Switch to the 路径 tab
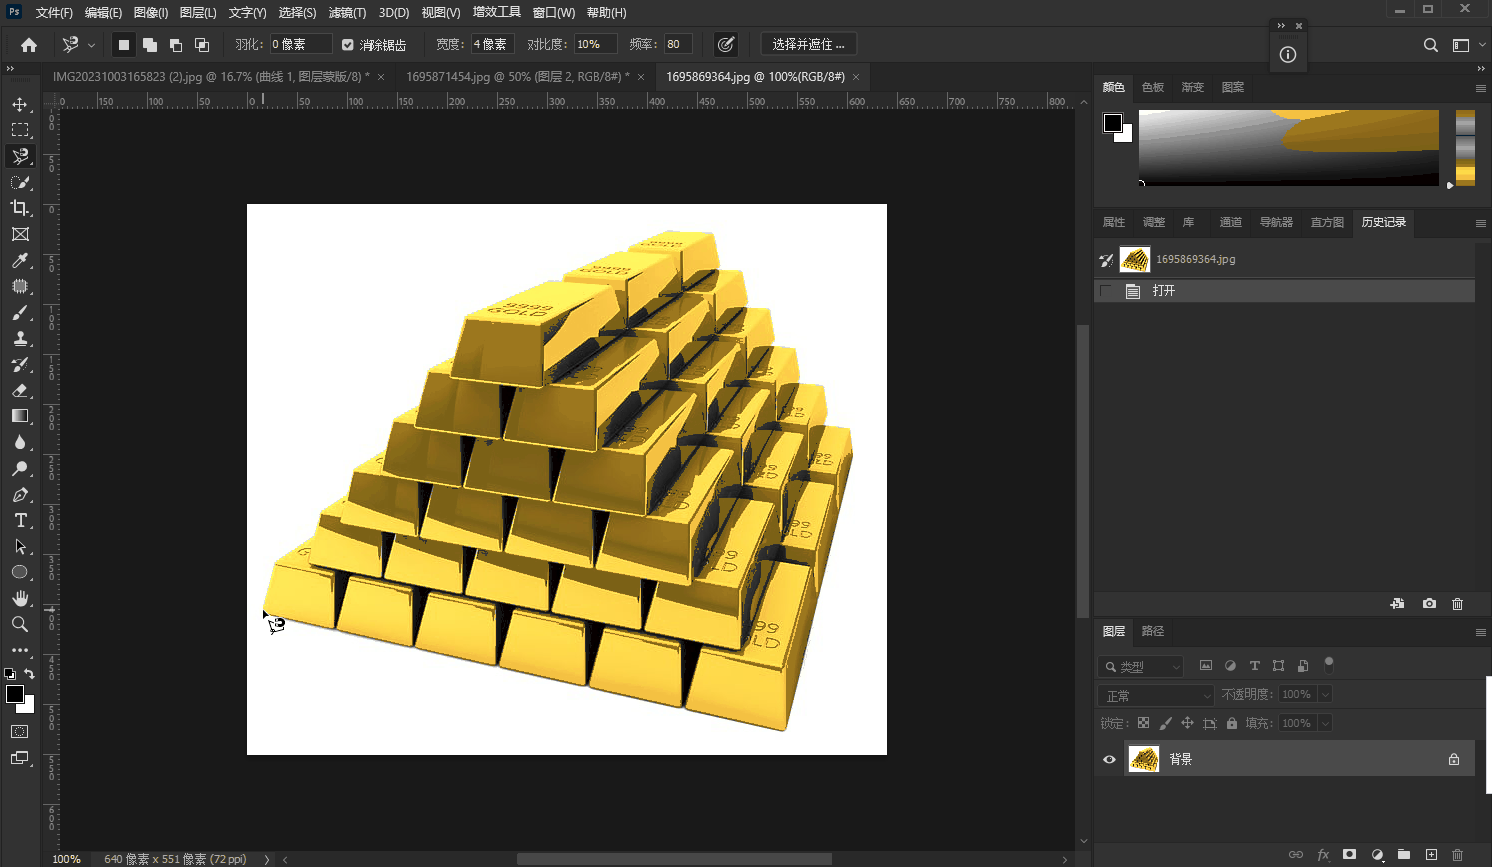The width and height of the screenshot is (1492, 867). point(1153,631)
